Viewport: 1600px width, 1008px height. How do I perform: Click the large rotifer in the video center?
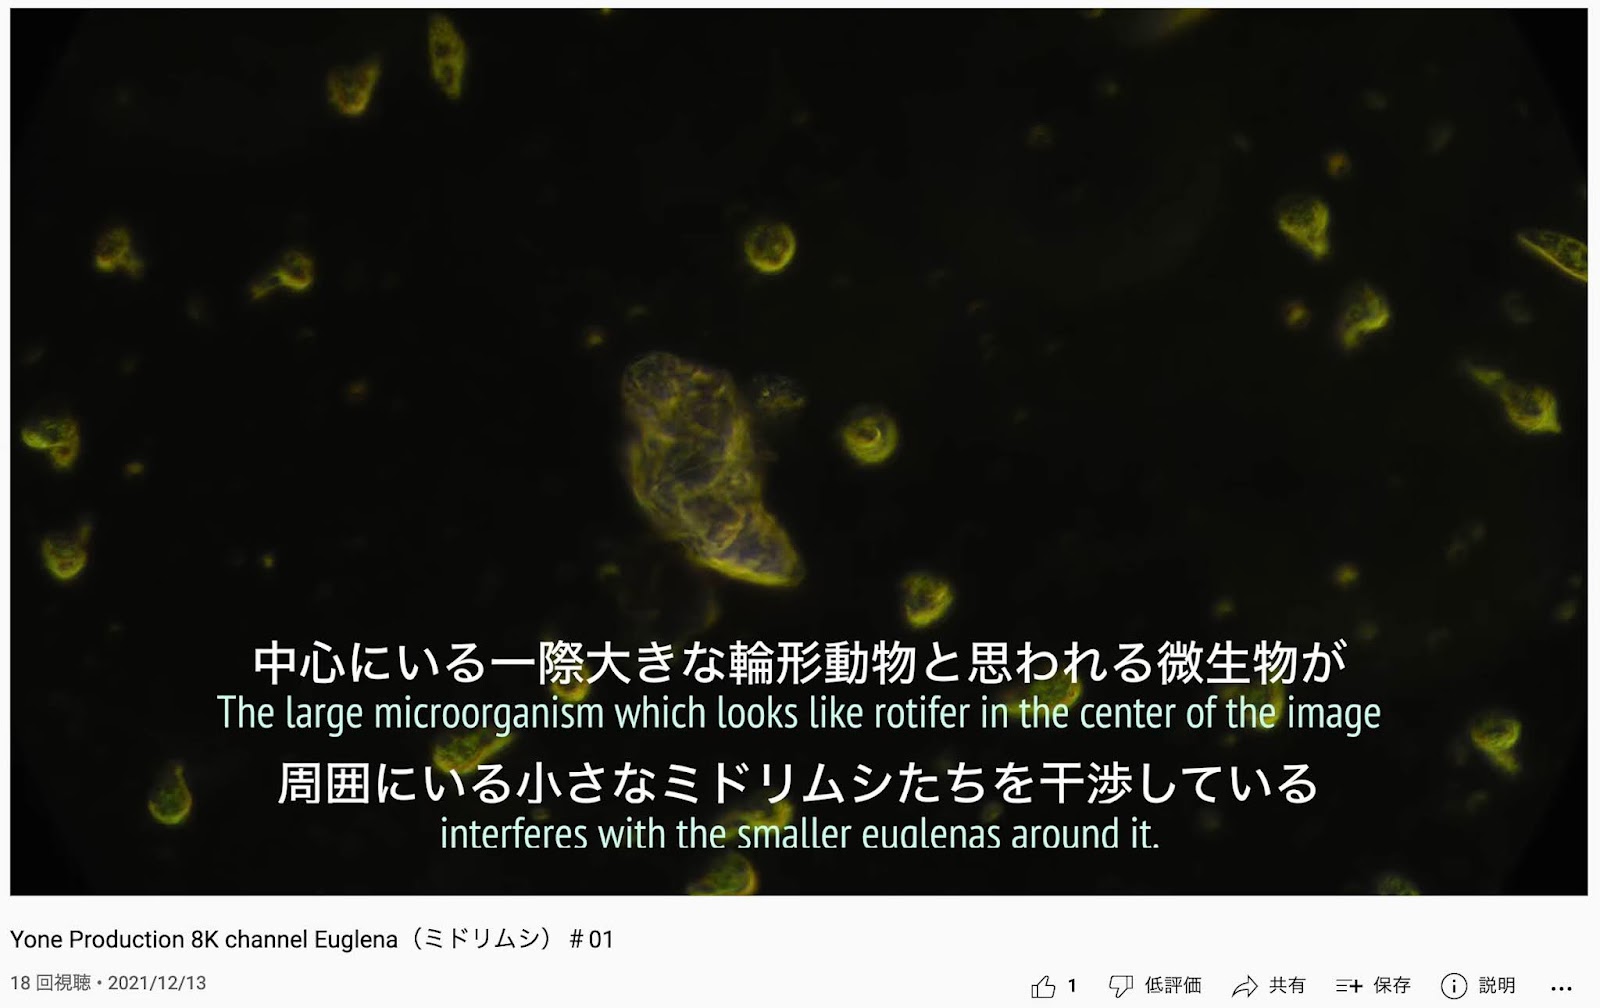pos(709,468)
